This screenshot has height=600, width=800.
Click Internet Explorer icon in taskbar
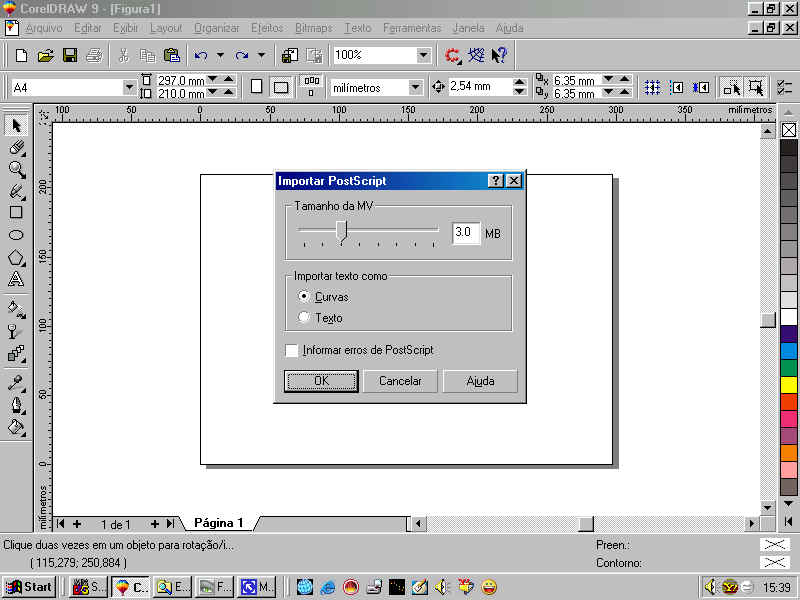[328, 587]
